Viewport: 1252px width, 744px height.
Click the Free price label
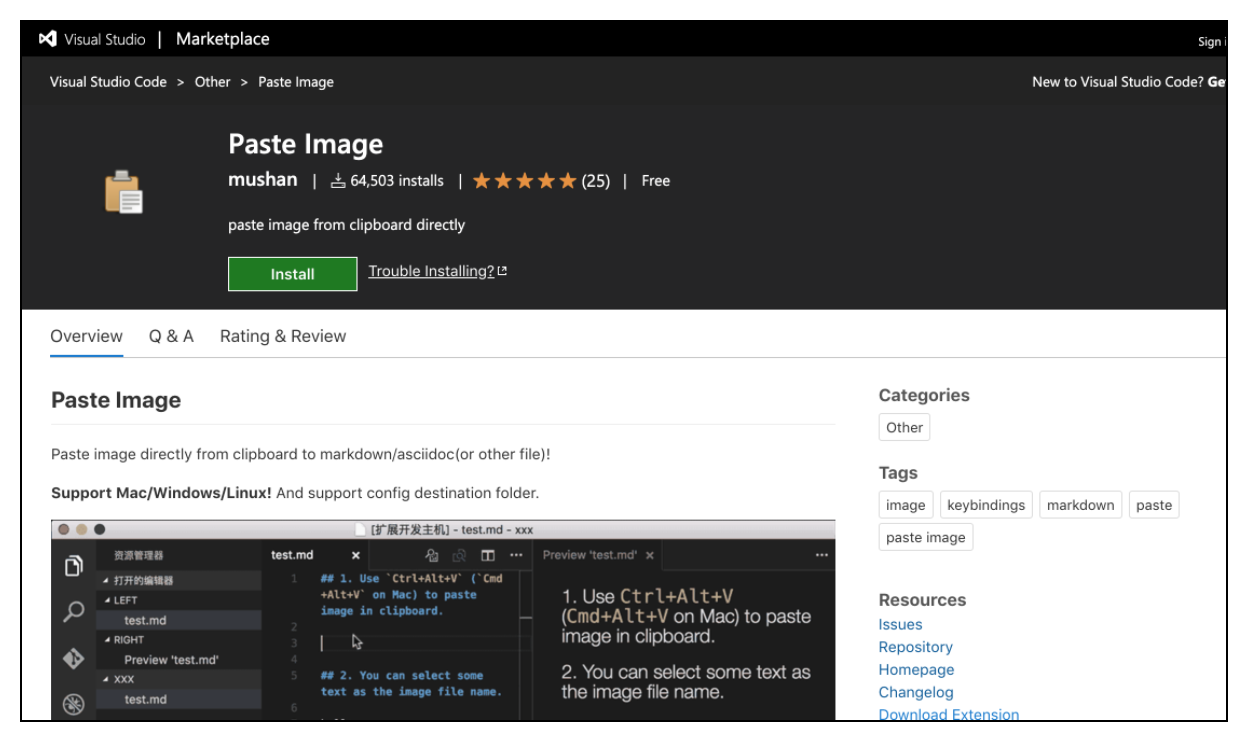(656, 181)
